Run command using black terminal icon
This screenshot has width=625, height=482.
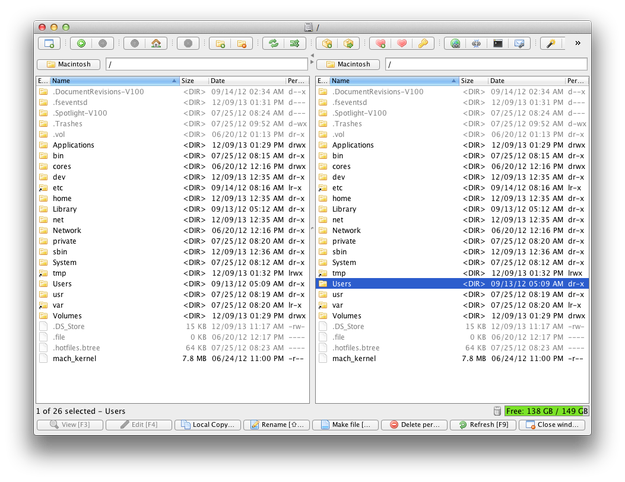498,43
